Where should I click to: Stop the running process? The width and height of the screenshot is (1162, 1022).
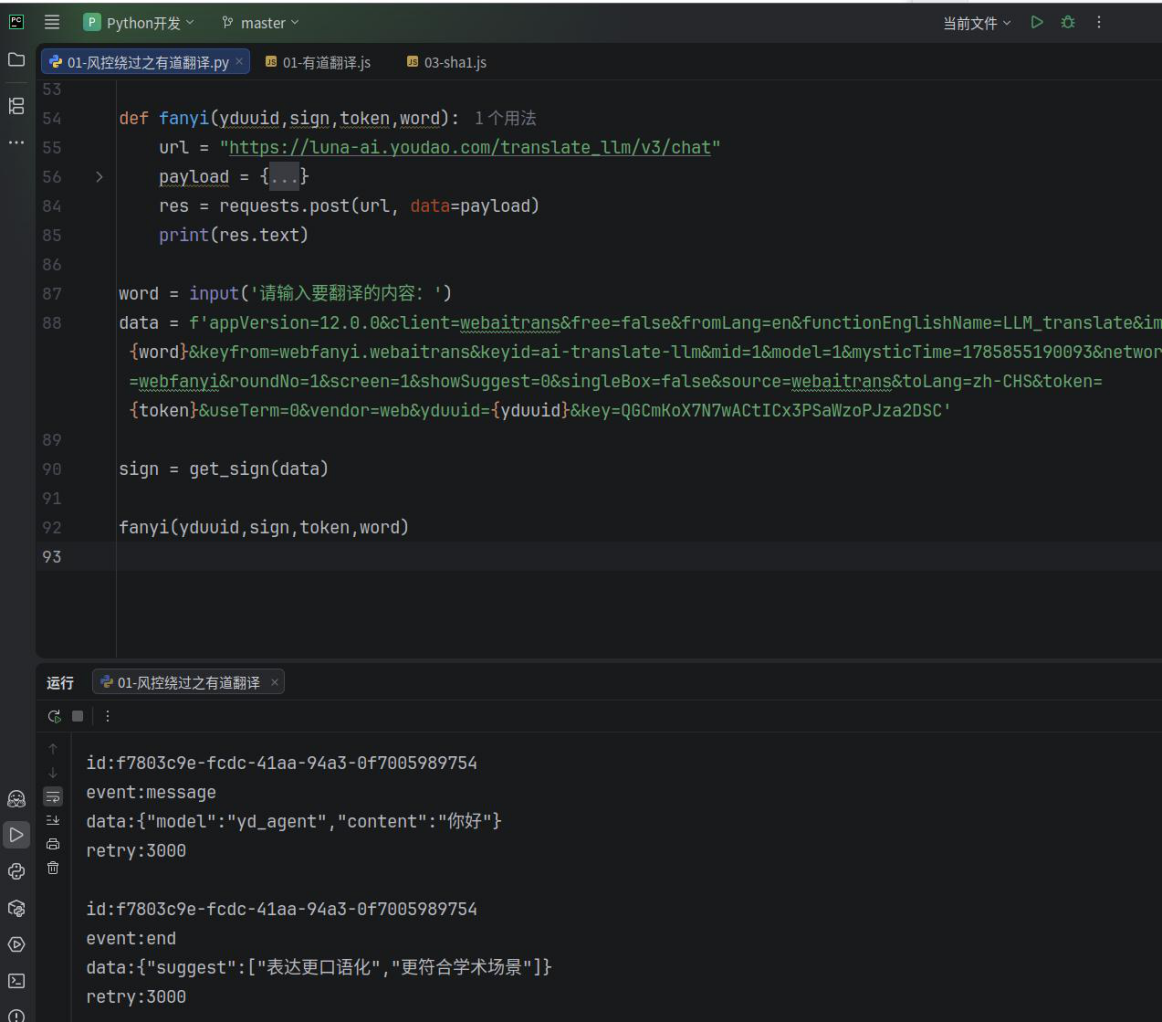(78, 716)
